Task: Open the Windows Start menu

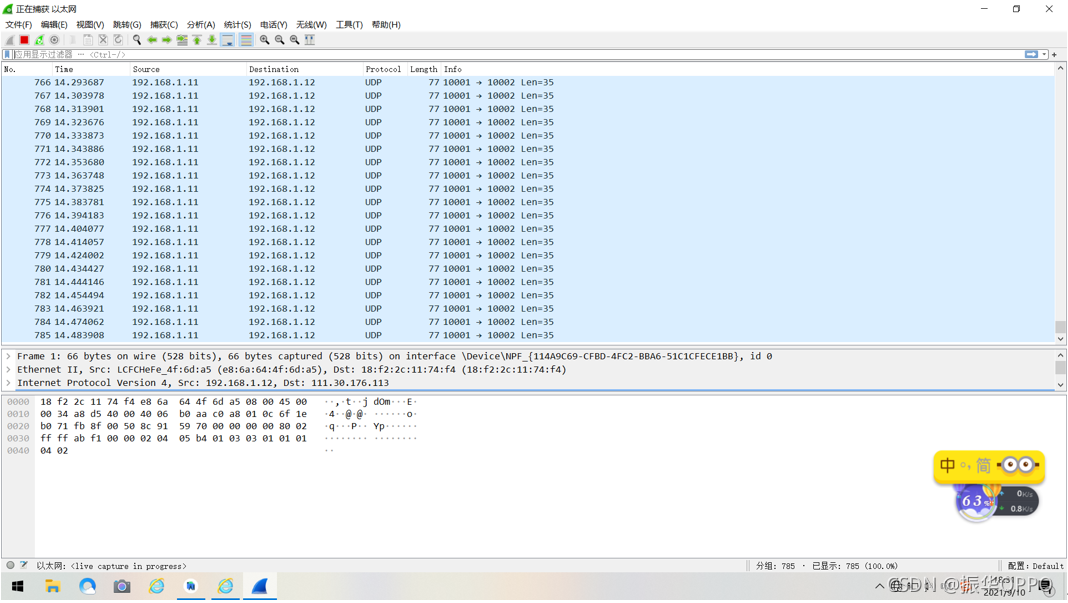Action: point(17,587)
